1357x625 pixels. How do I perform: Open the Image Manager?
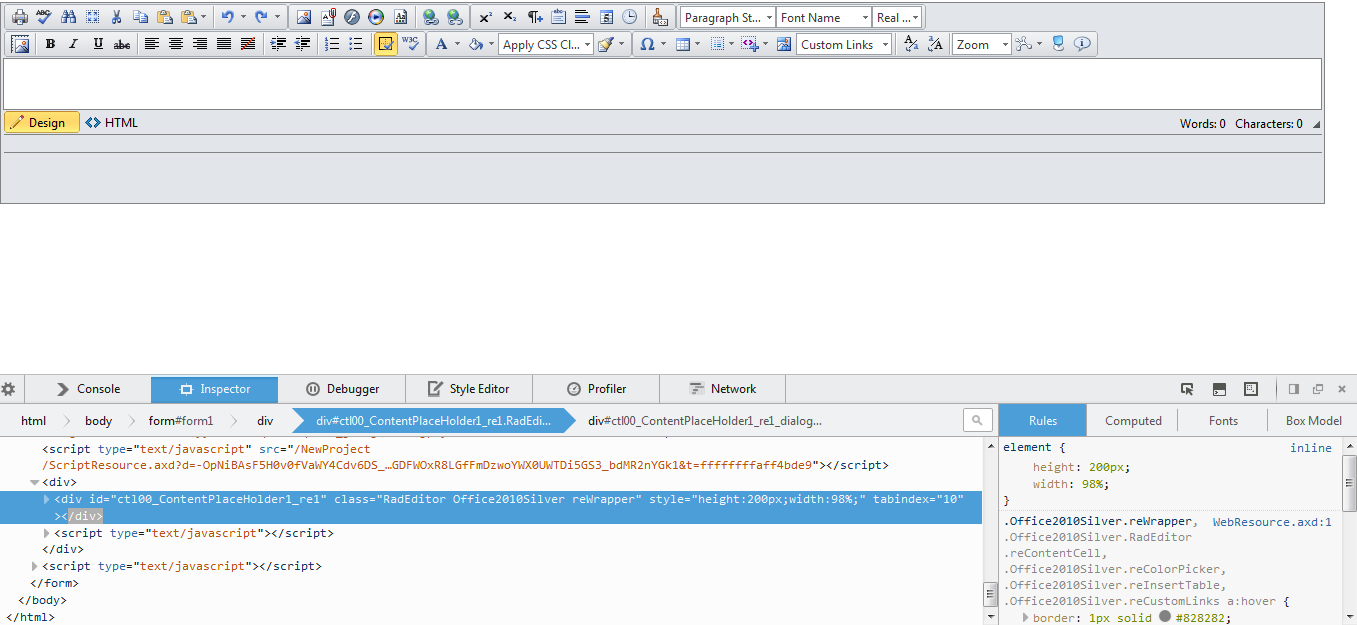(304, 17)
